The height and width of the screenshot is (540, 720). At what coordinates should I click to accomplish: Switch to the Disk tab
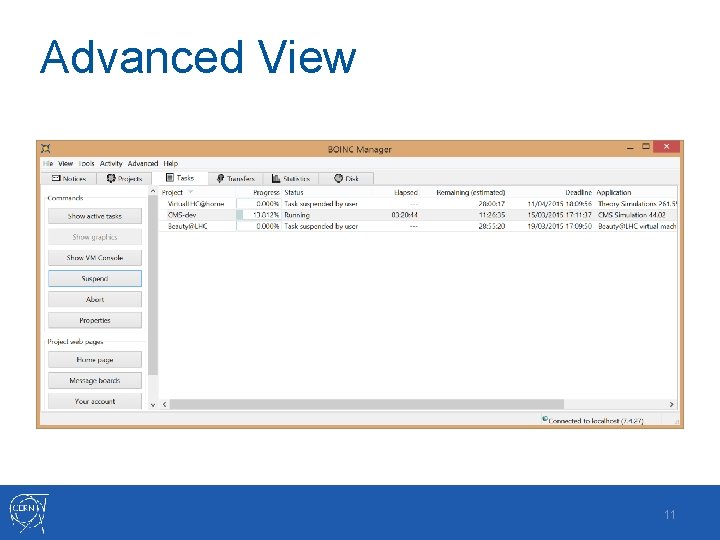[346, 179]
